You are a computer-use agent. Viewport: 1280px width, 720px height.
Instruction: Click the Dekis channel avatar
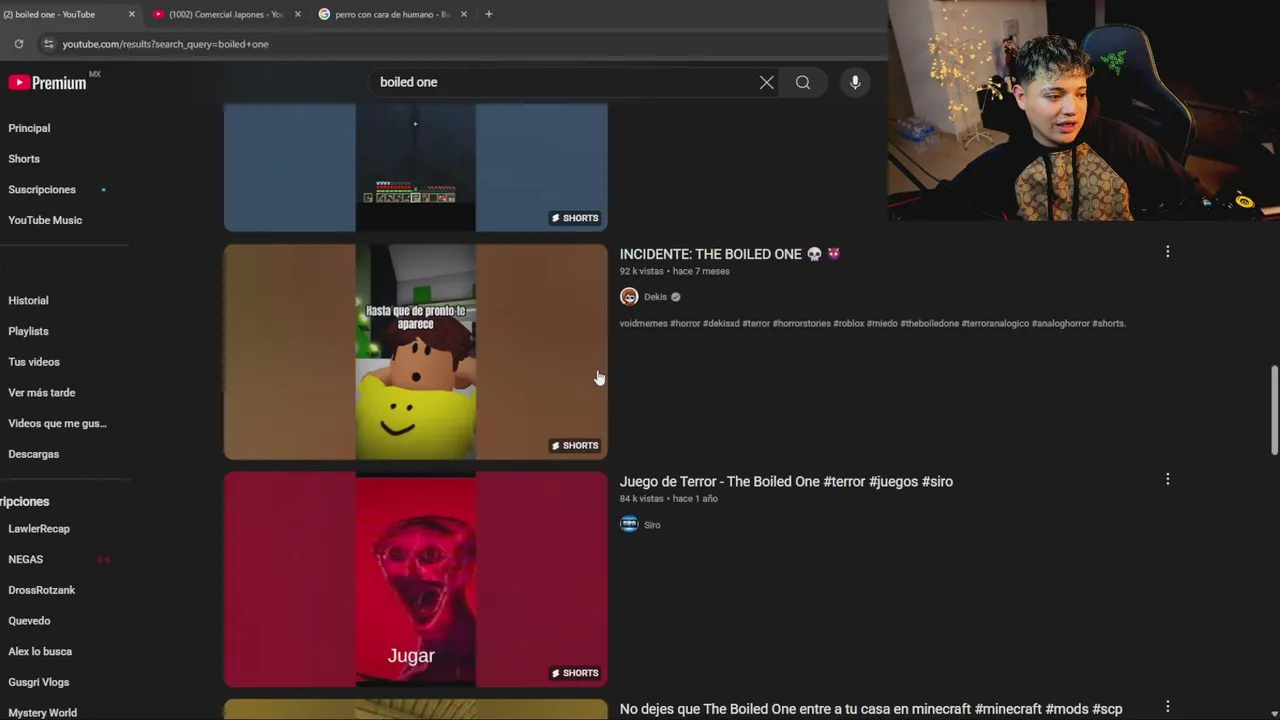(629, 296)
